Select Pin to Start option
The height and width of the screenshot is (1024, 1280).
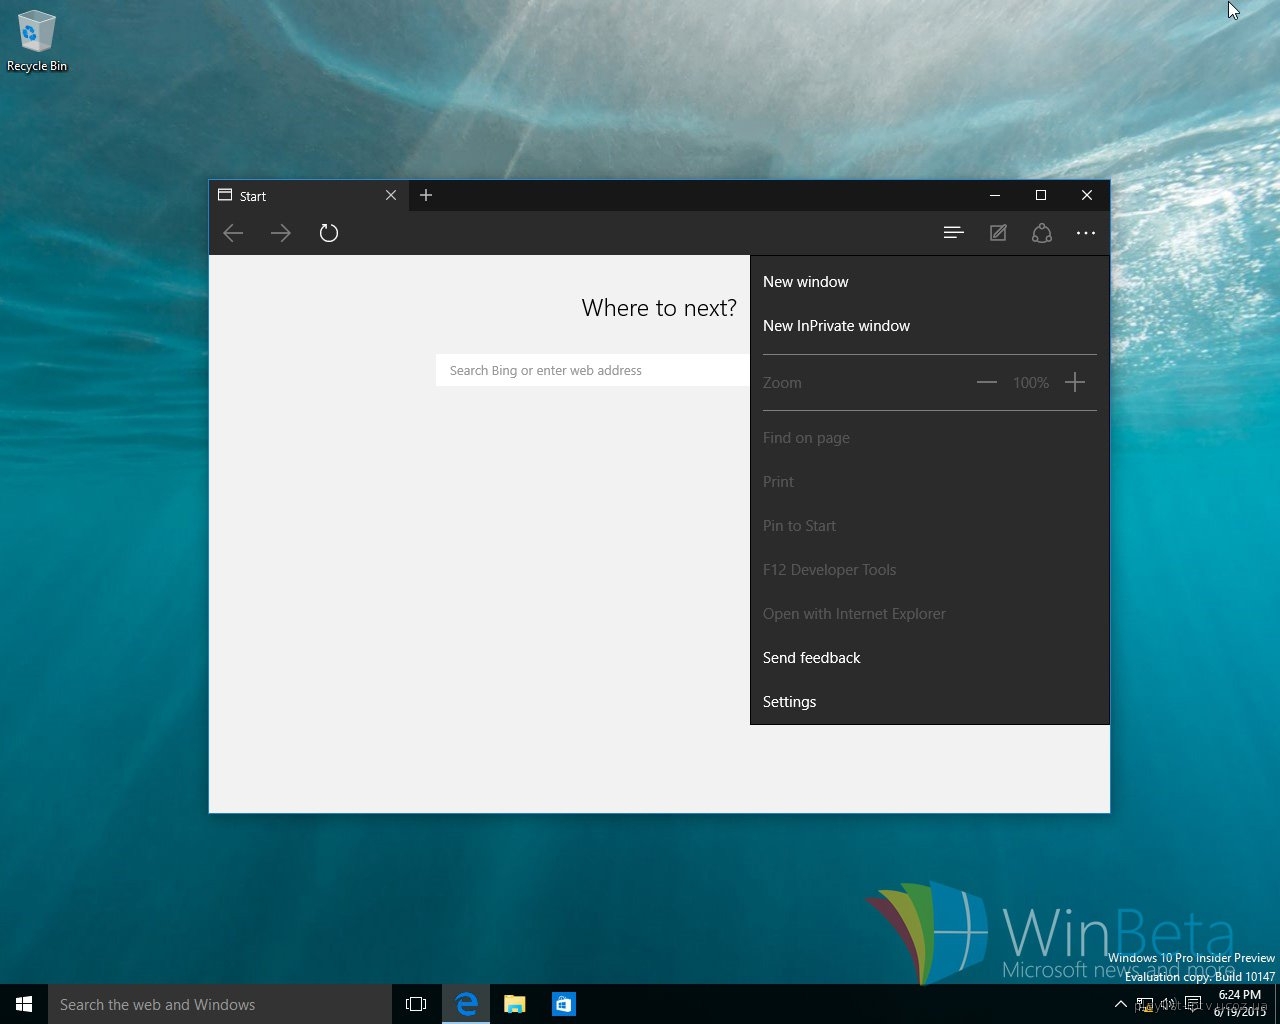(x=930, y=526)
